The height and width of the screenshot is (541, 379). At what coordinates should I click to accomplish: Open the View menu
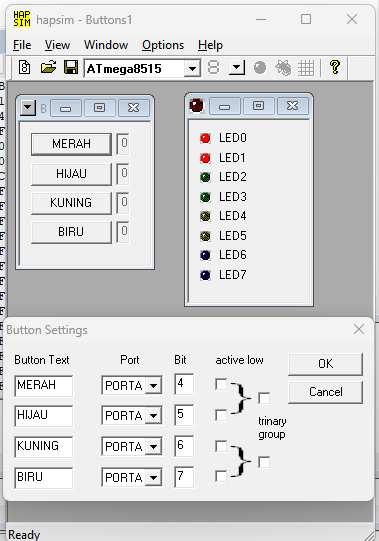(x=57, y=45)
